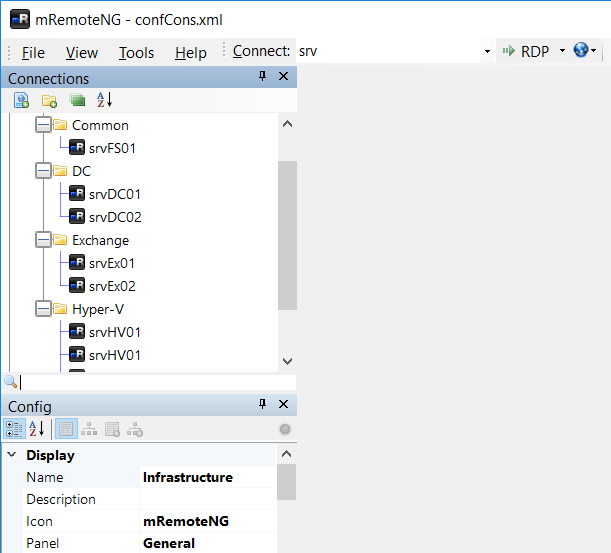Edit the Name value Infrastructure

pos(208,477)
